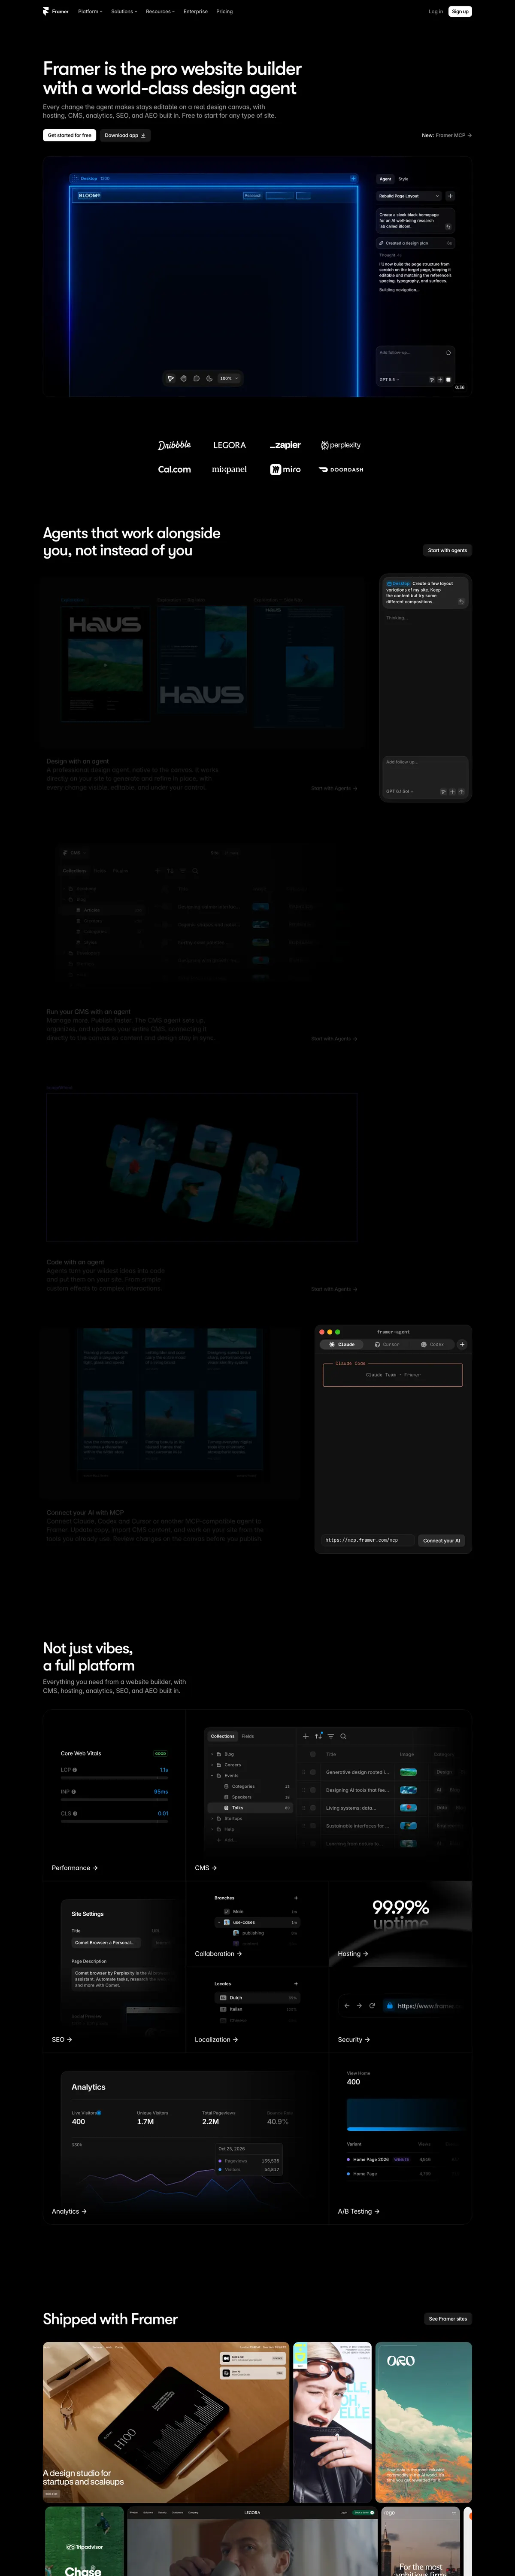The height and width of the screenshot is (2576, 515).
Task: Expand the Blog folder in CMS collections
Action: (223, 1754)
